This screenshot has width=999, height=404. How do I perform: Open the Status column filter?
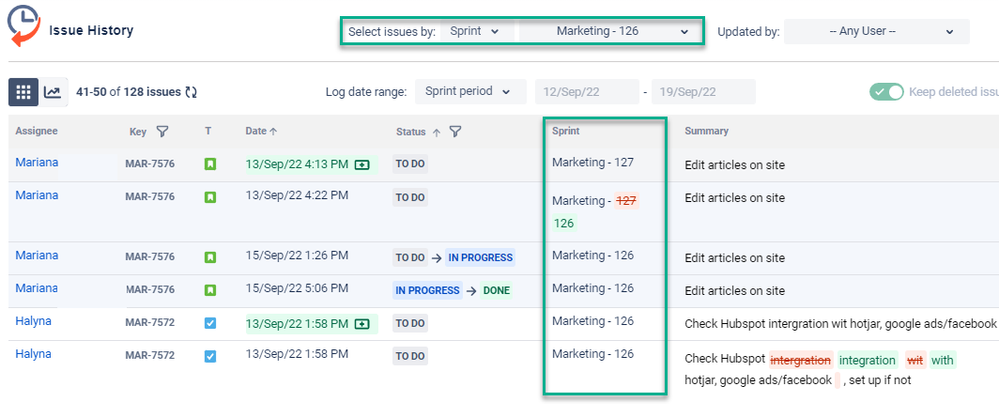click(x=456, y=132)
